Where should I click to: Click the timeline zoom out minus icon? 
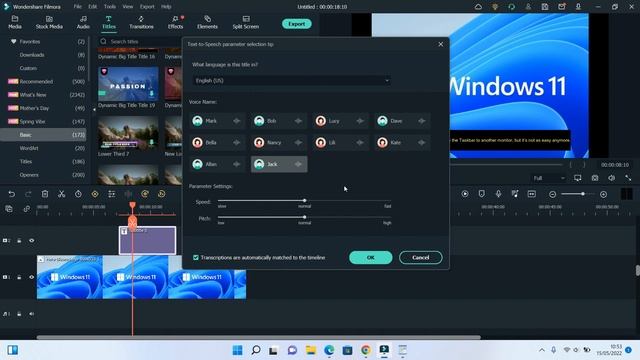pos(552,194)
